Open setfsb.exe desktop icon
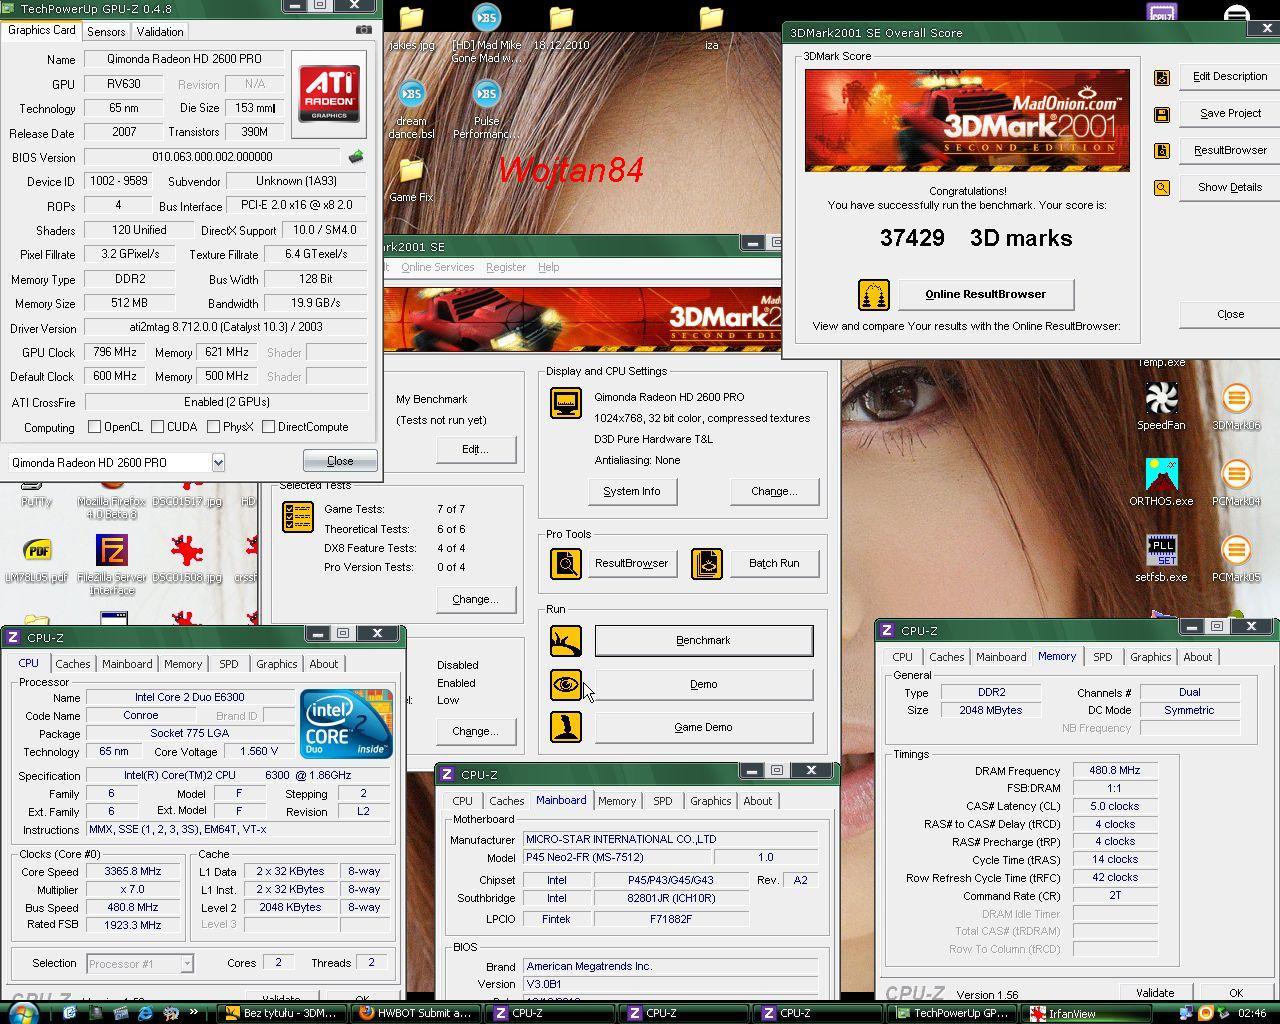This screenshot has height=1024, width=1280. 1161,559
